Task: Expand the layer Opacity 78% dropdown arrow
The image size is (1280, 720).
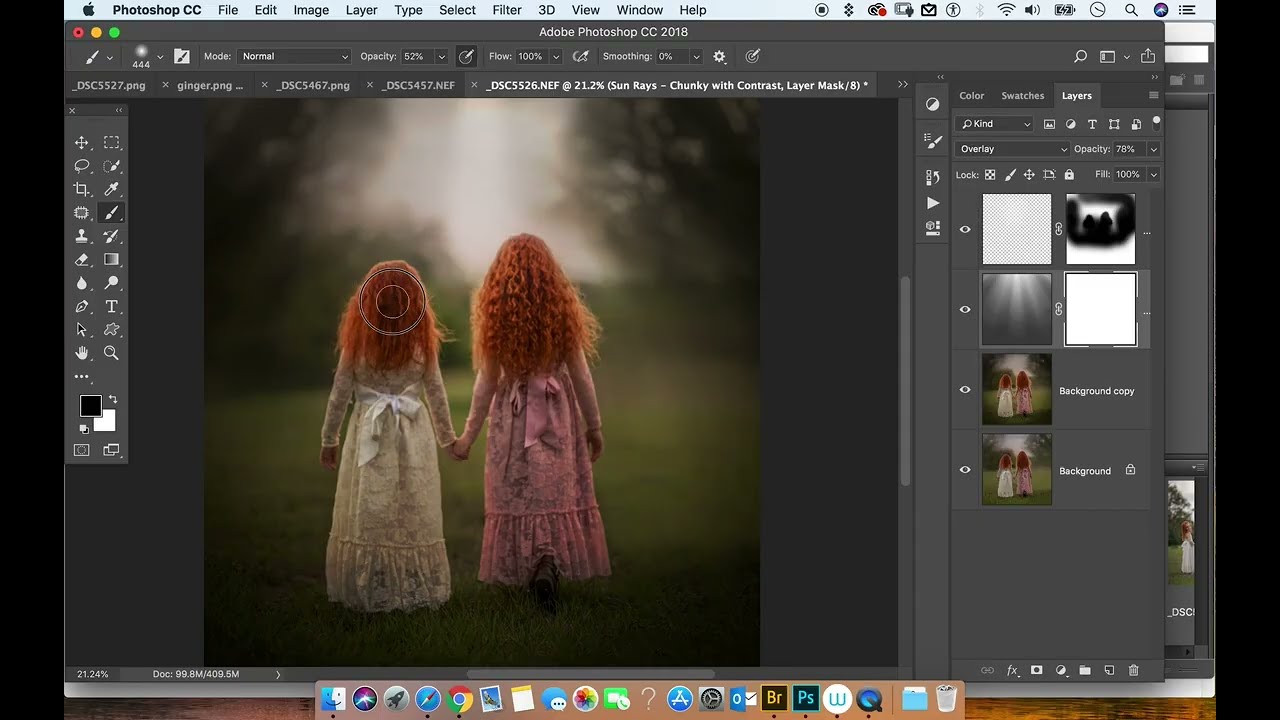Action: pyautogui.click(x=1153, y=149)
